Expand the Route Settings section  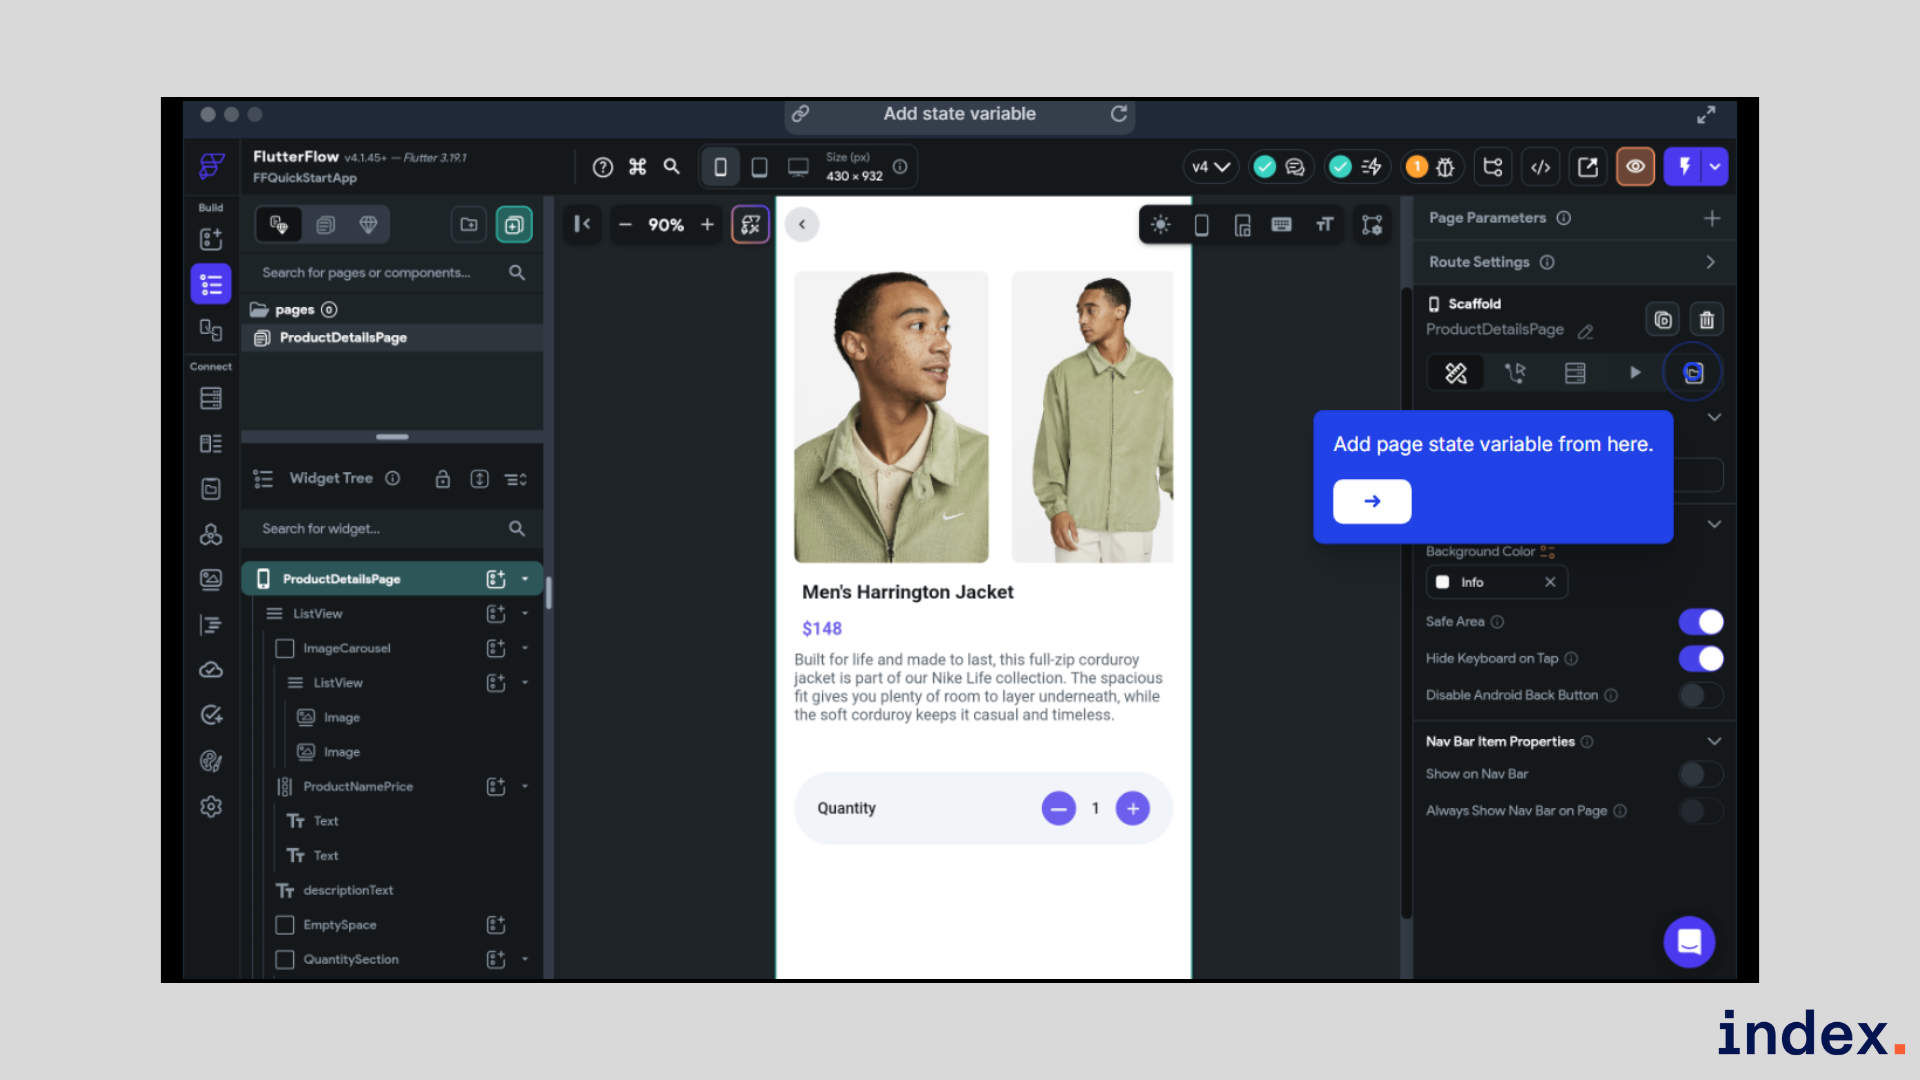pyautogui.click(x=1710, y=262)
